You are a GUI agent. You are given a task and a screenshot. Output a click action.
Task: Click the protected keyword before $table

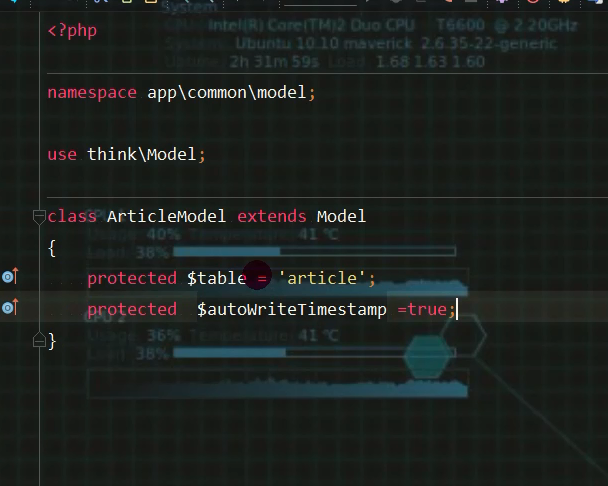click(x=131, y=278)
